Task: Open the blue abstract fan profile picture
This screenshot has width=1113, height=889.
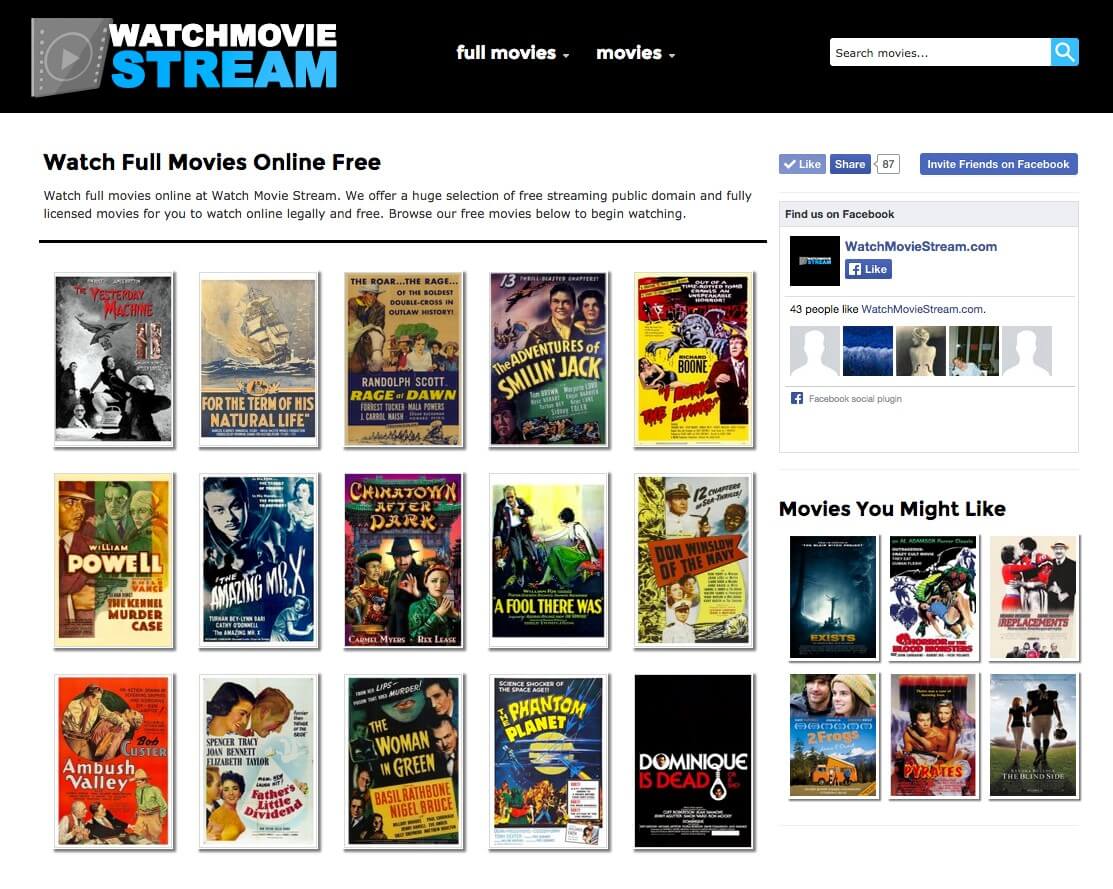Action: point(867,351)
